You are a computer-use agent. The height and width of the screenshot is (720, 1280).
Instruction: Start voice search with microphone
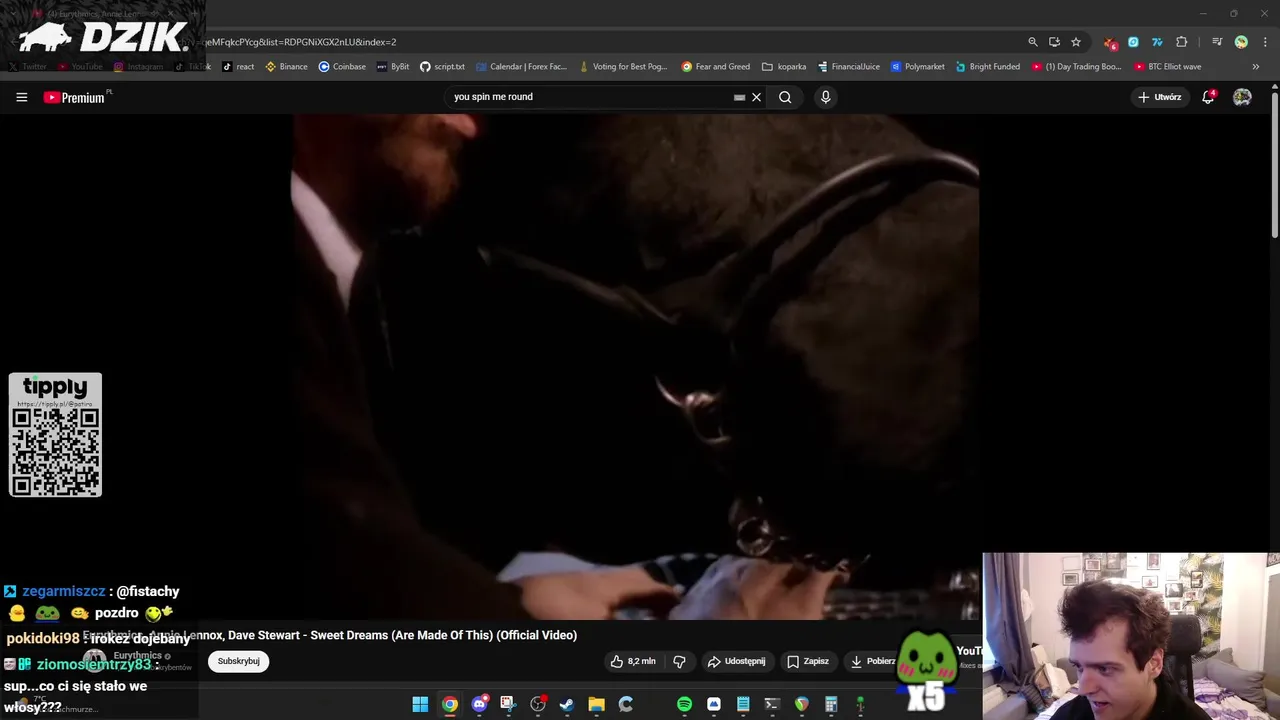[x=825, y=97]
